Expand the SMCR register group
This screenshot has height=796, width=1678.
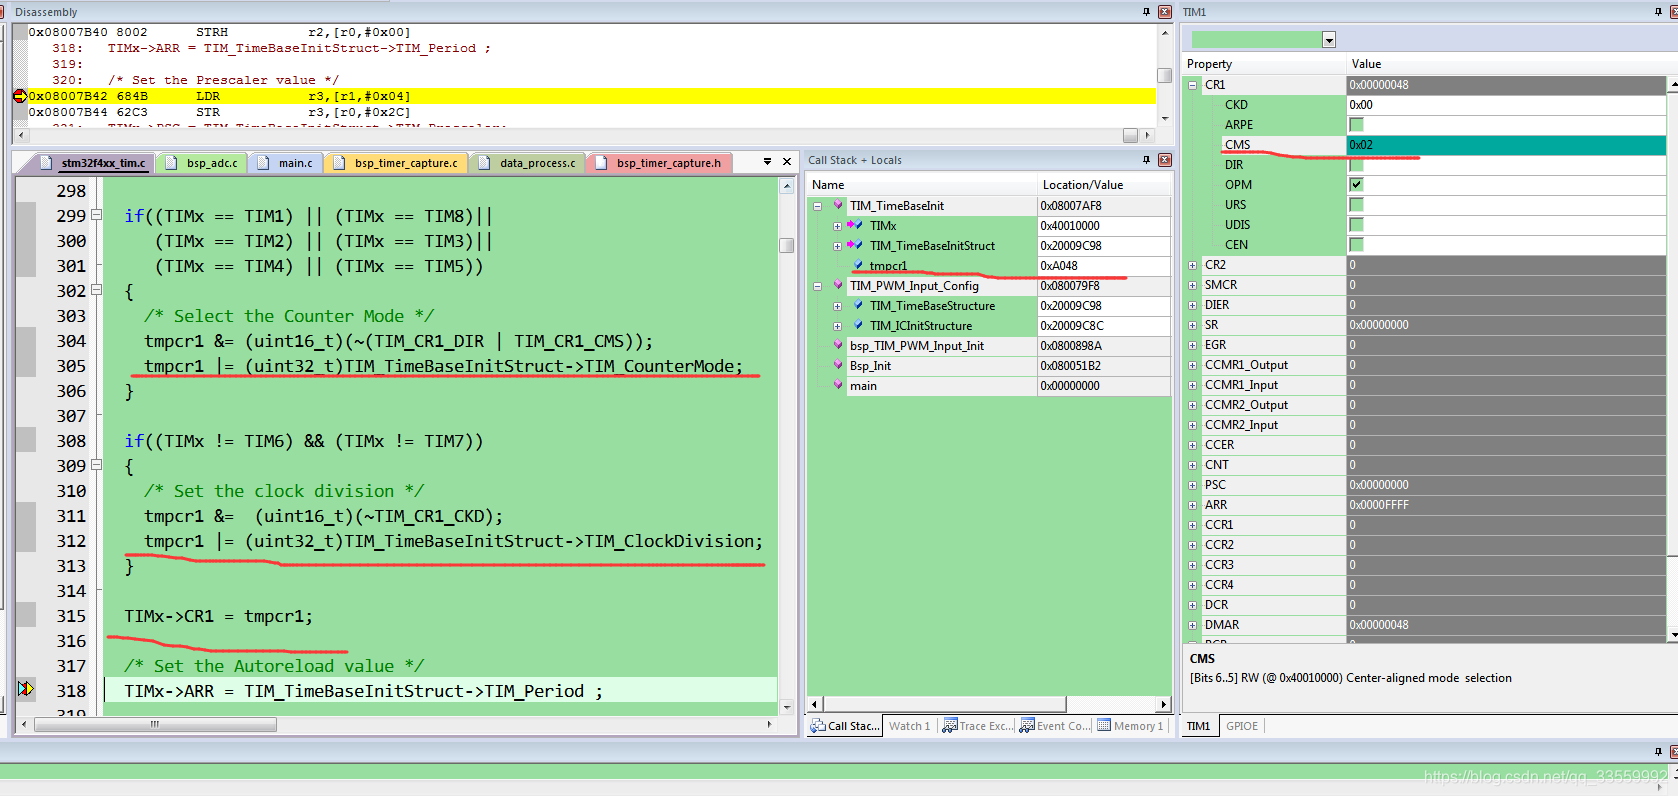coord(1192,285)
